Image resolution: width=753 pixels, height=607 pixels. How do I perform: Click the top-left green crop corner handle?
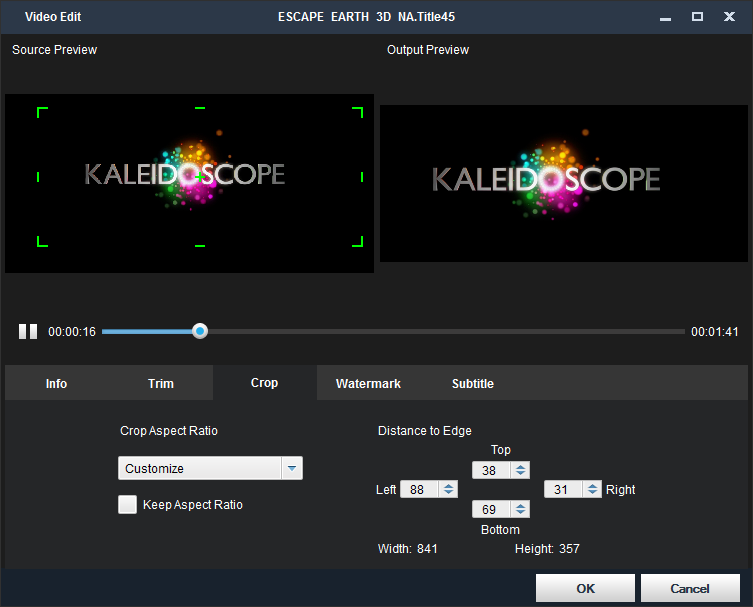pyautogui.click(x=42, y=112)
